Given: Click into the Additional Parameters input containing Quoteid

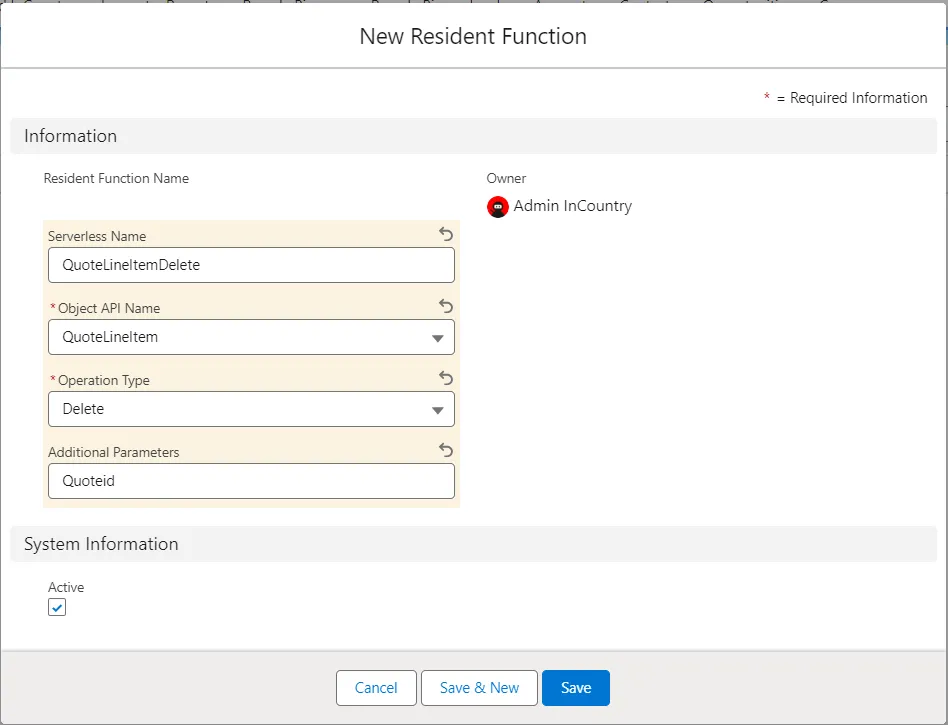Looking at the screenshot, I should (x=251, y=481).
